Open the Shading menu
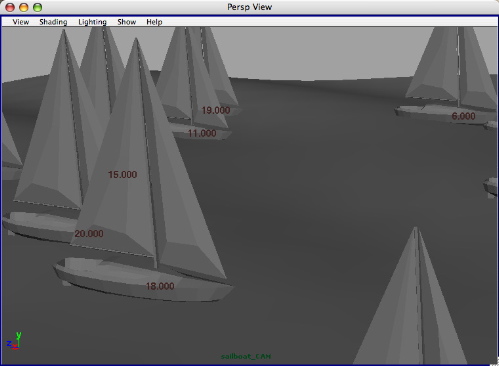 [x=53, y=22]
